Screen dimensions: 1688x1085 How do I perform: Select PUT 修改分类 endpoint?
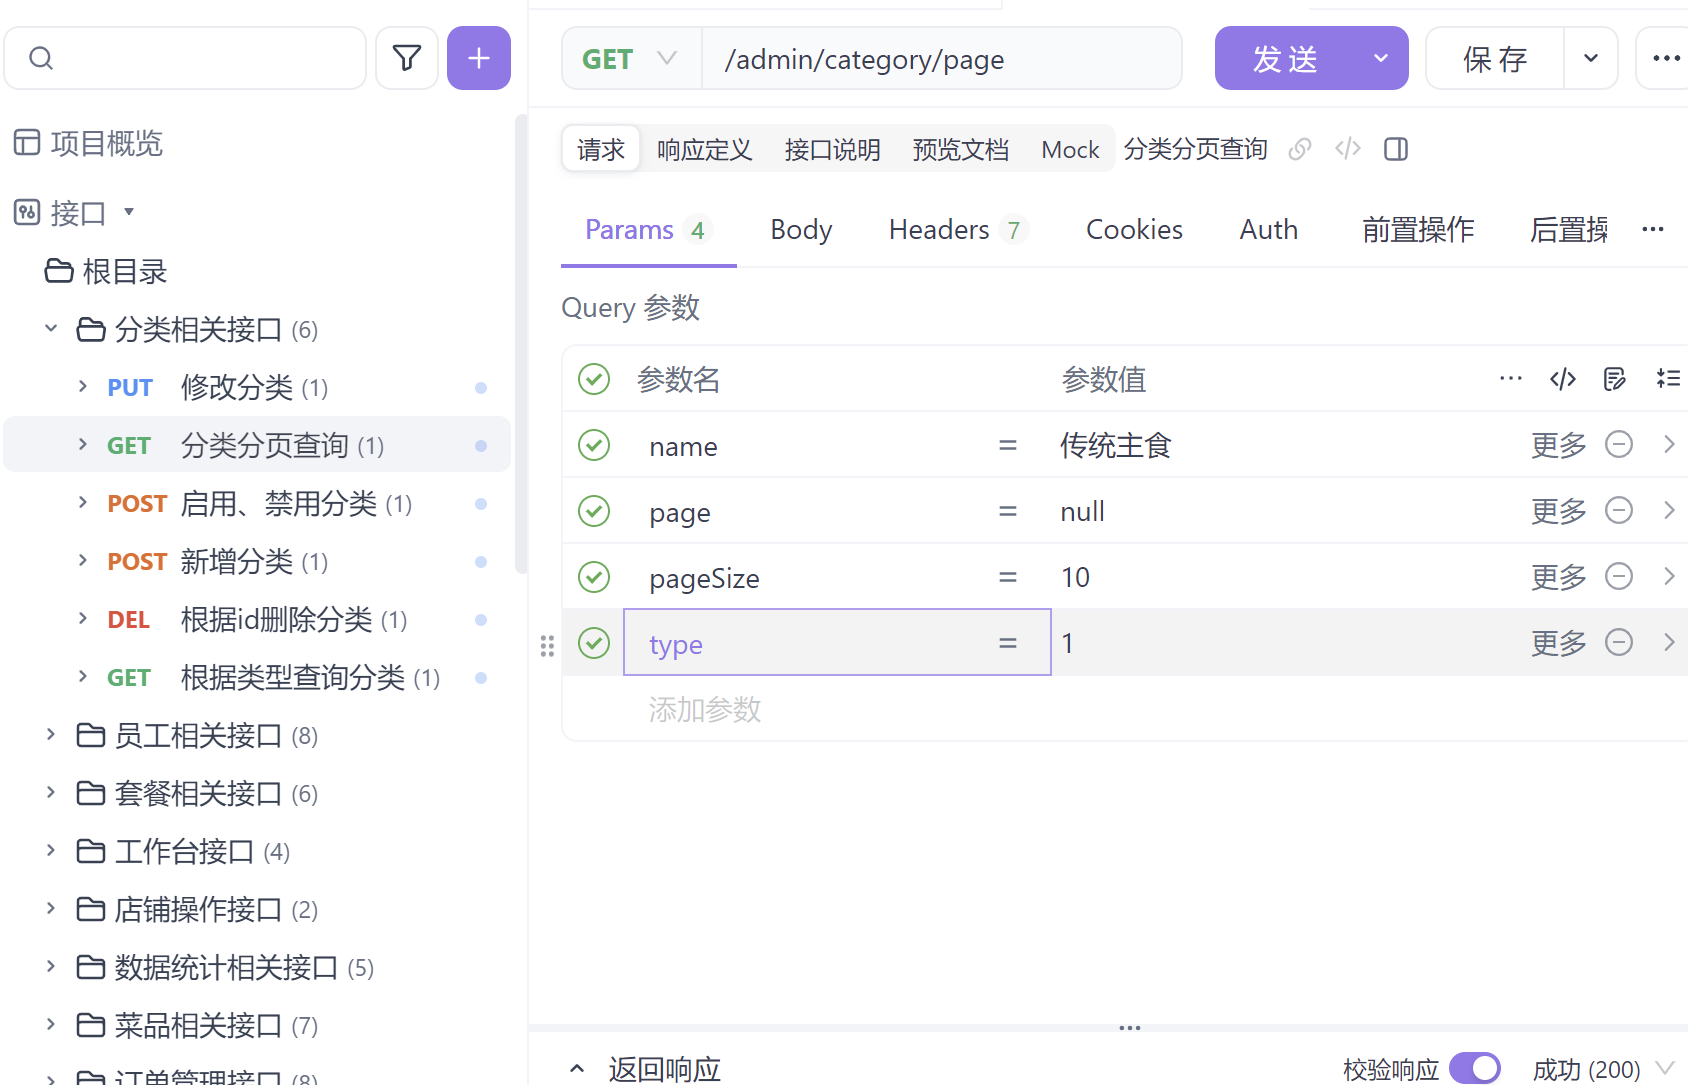coord(257,387)
